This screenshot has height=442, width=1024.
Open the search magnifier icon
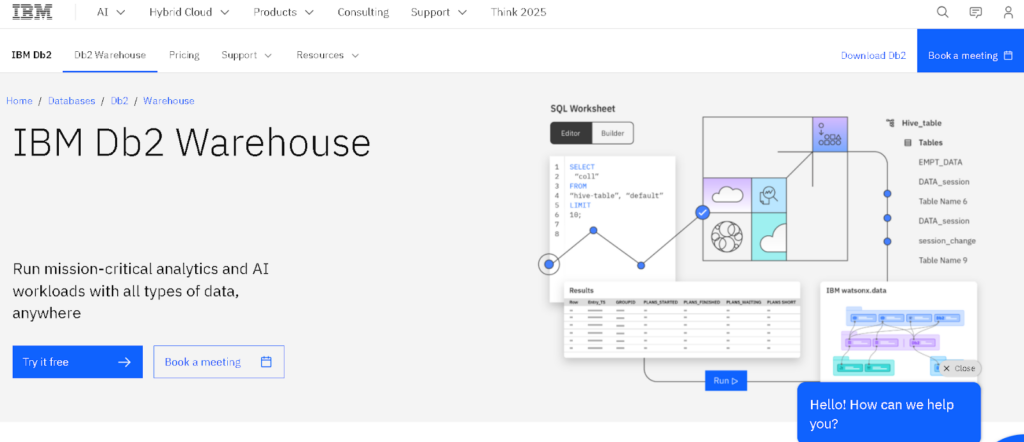(942, 12)
